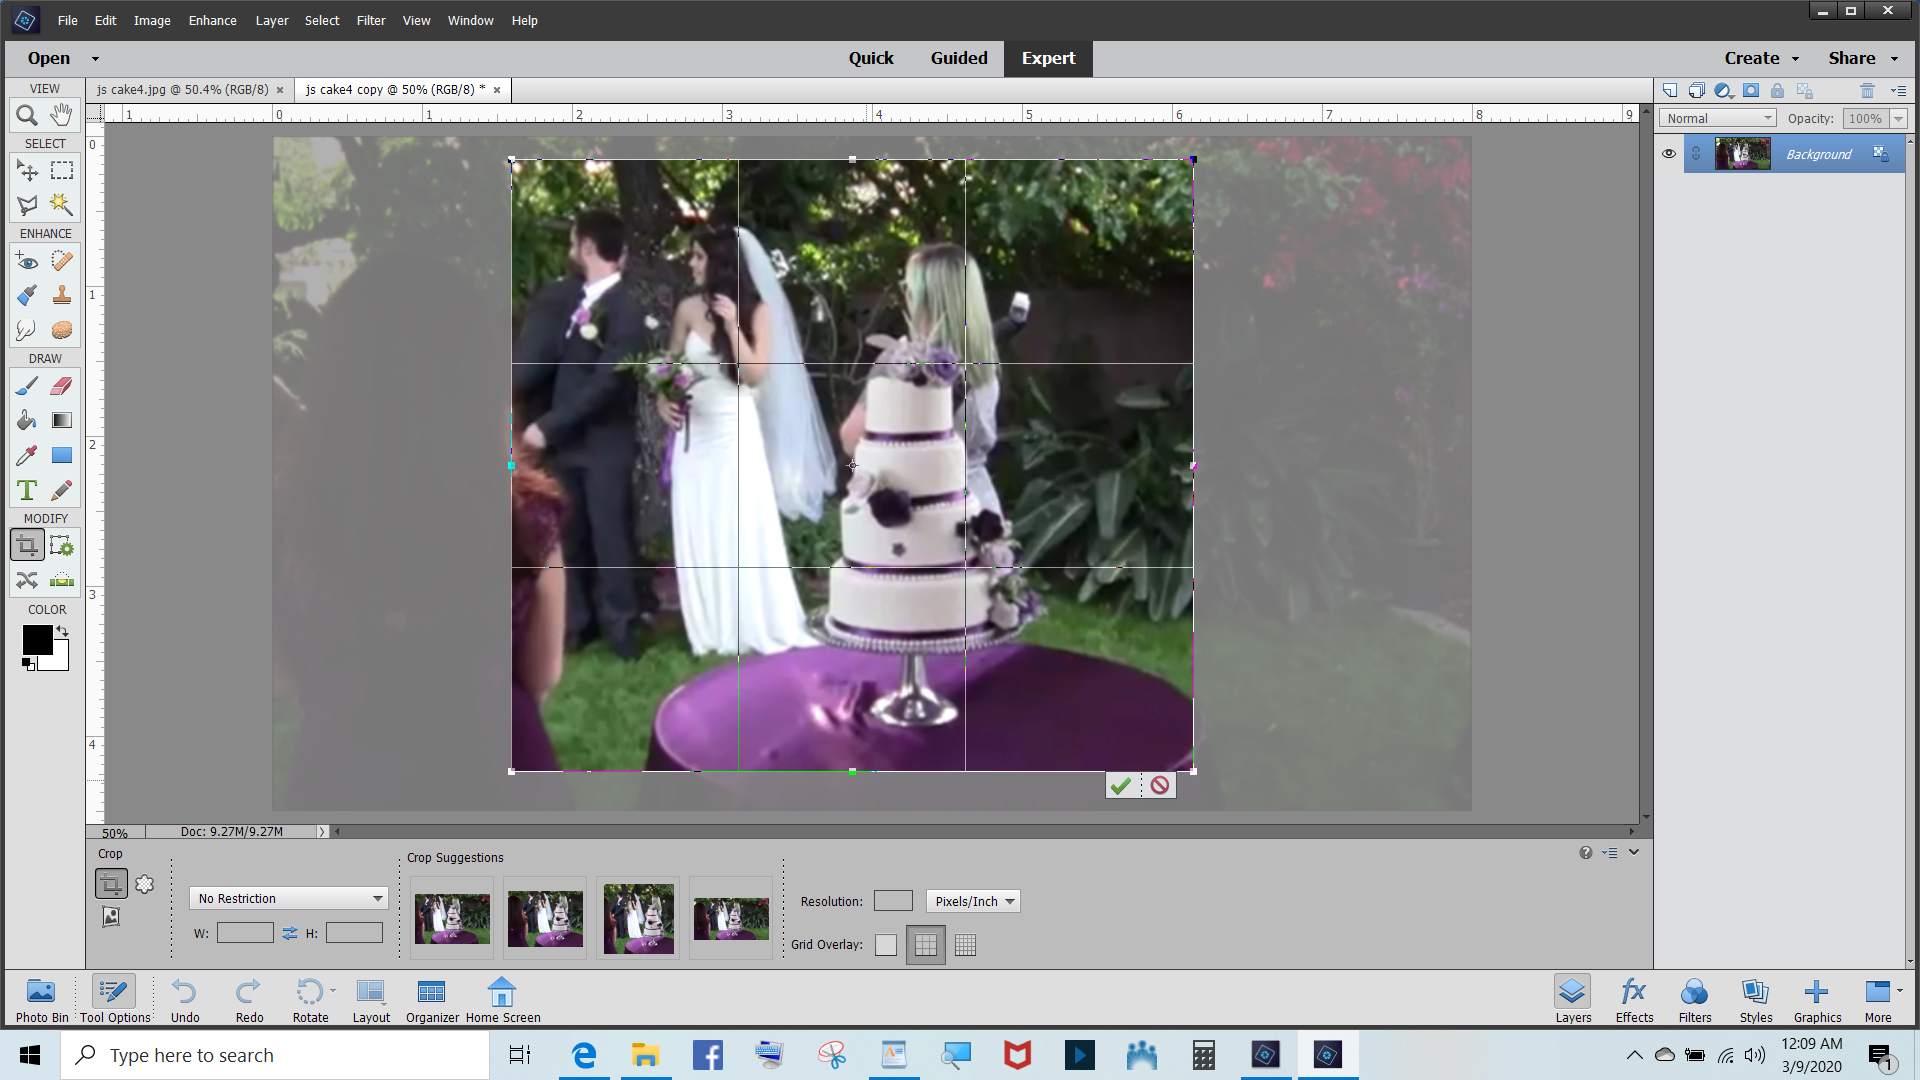The width and height of the screenshot is (1920, 1080).
Task: Hide the Background layer visibility eye
Action: tap(1668, 154)
